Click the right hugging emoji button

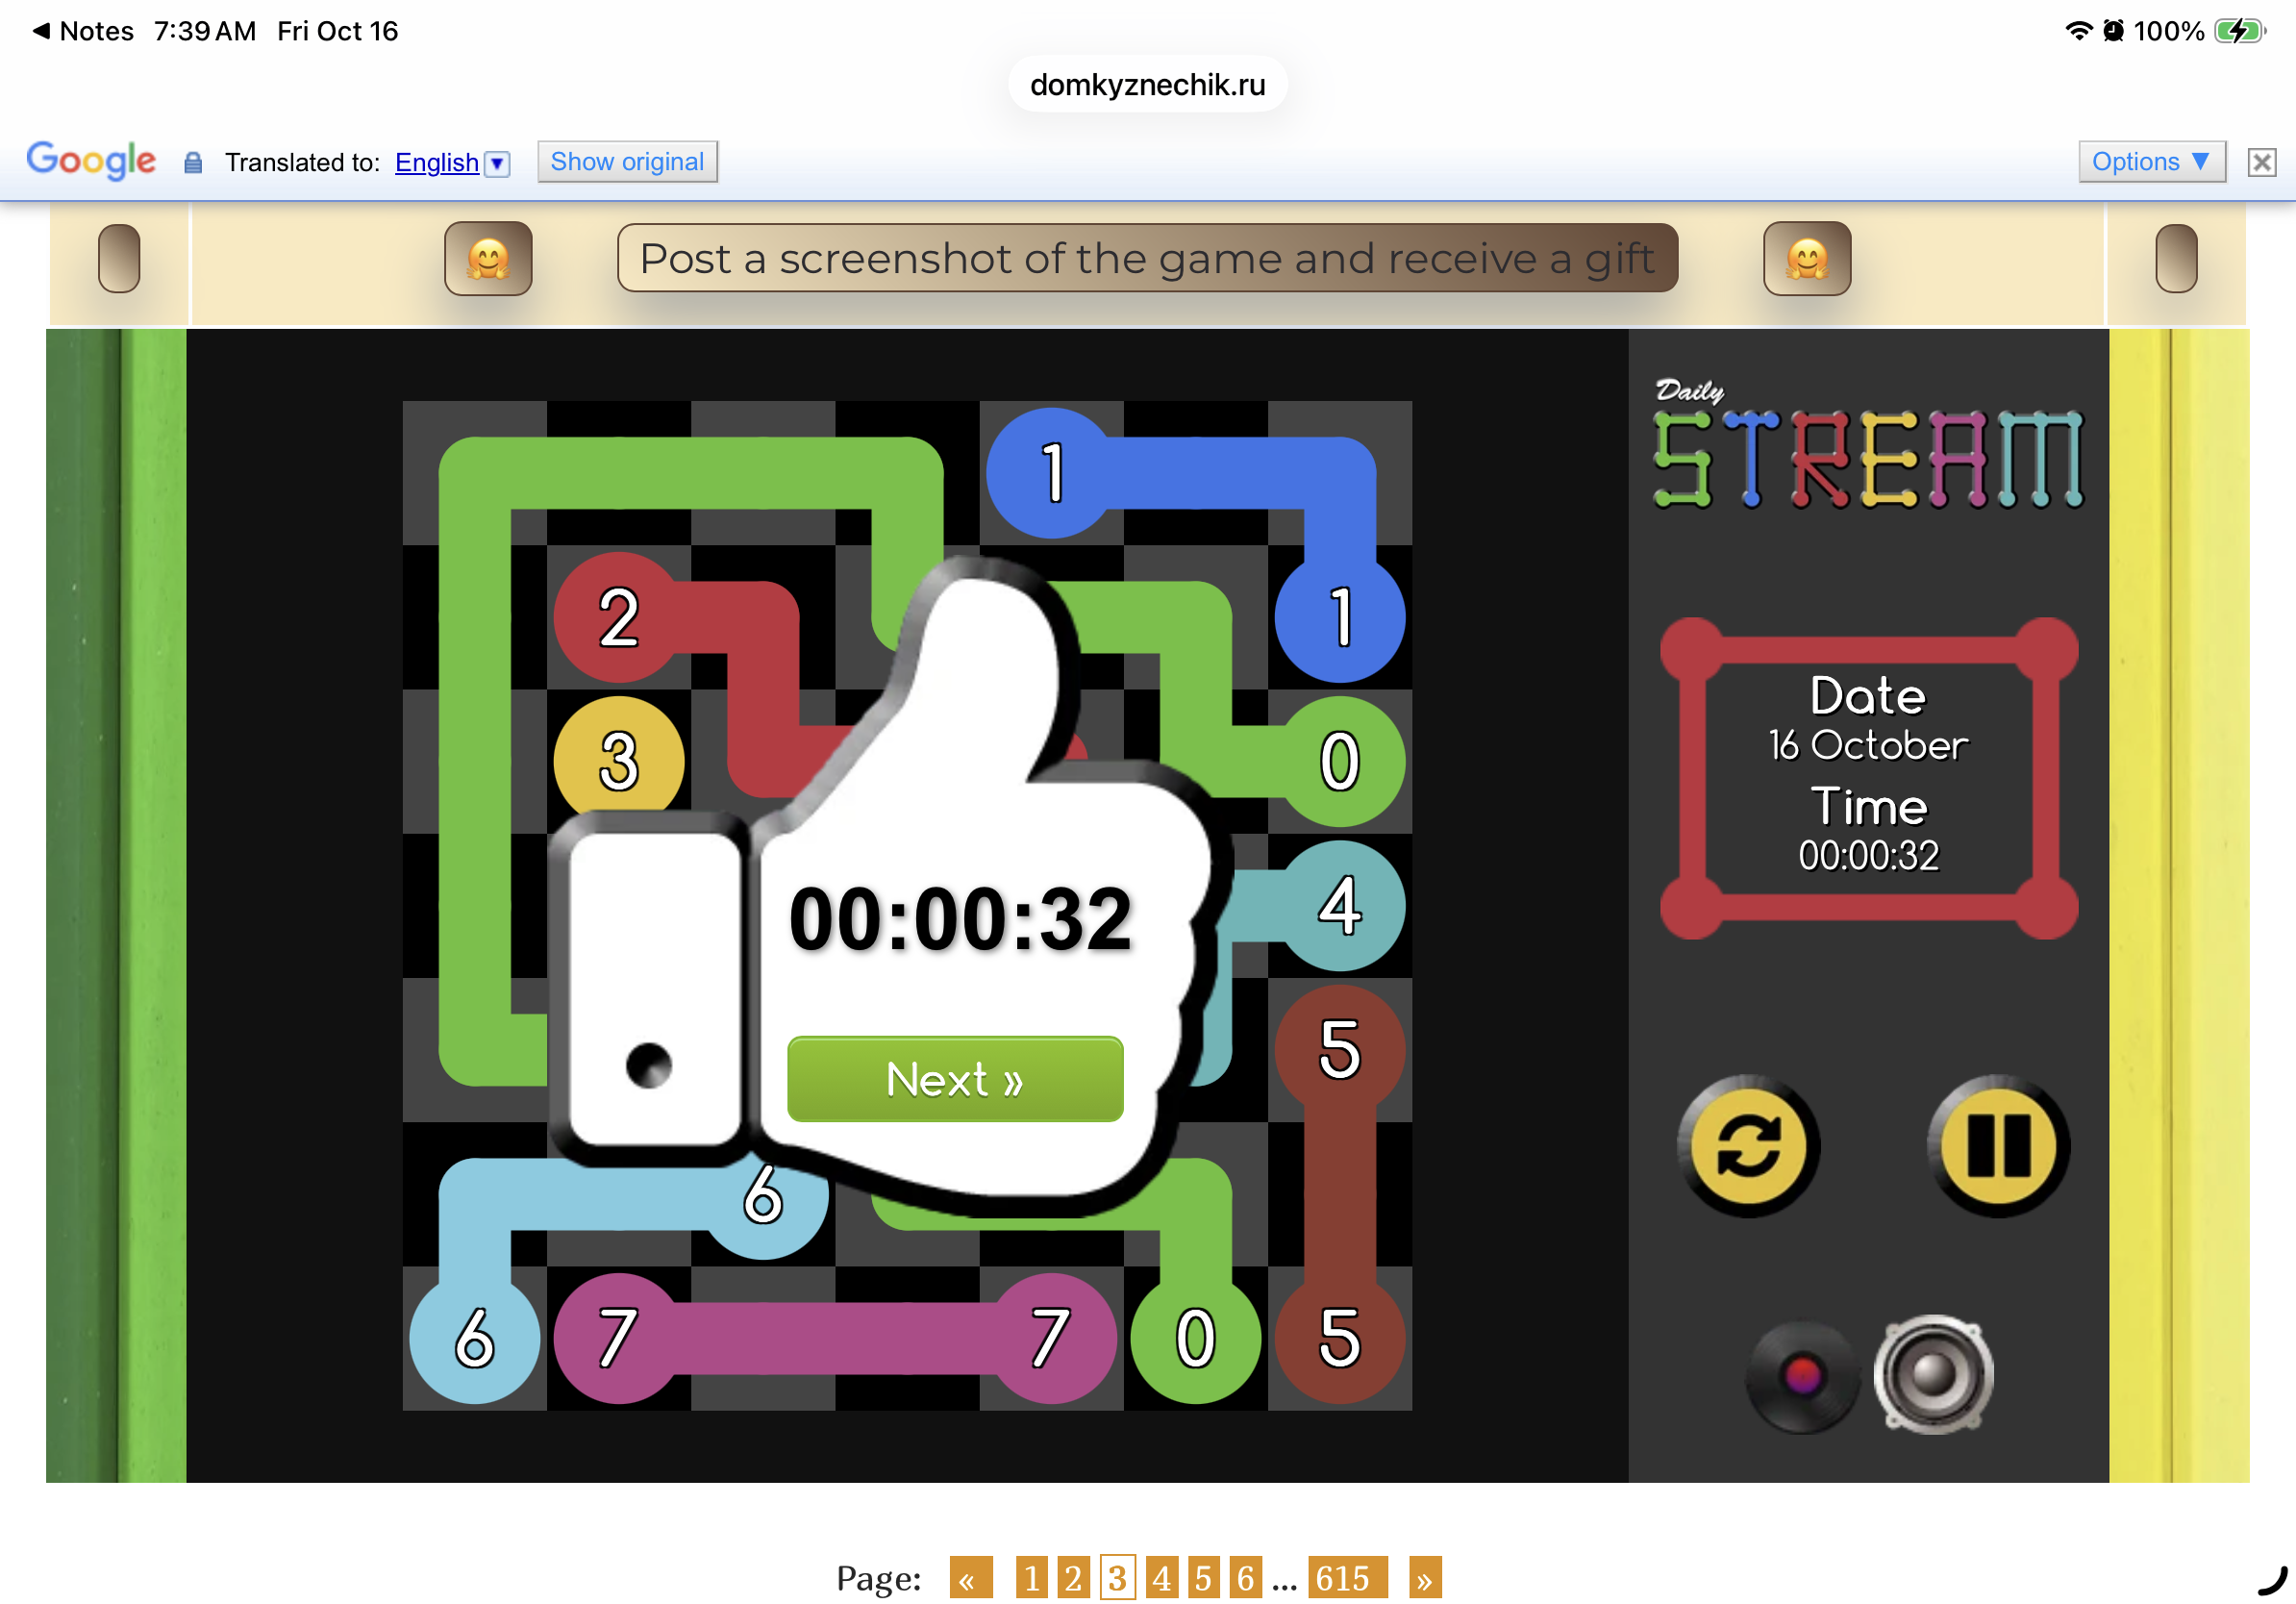1806,259
